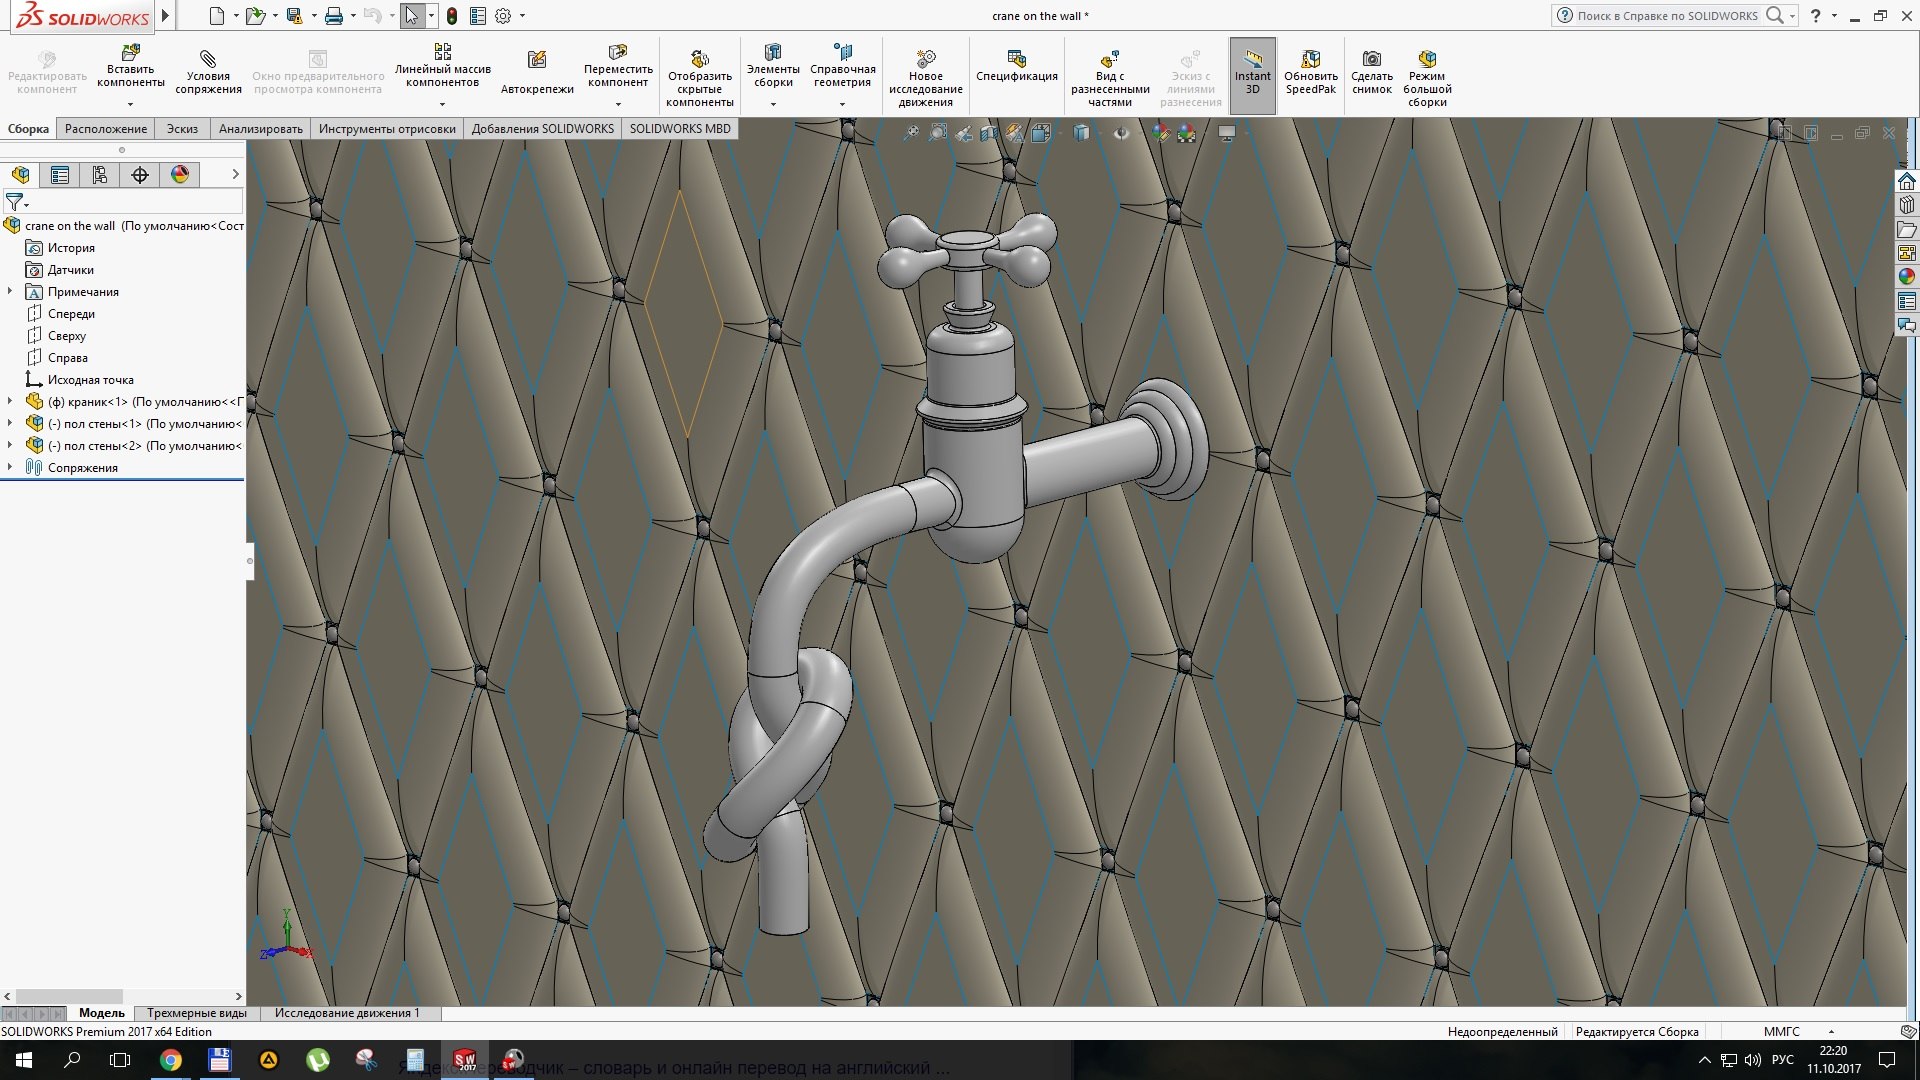Click the Apply Scene icon
This screenshot has width=1920, height=1080.
(1186, 133)
